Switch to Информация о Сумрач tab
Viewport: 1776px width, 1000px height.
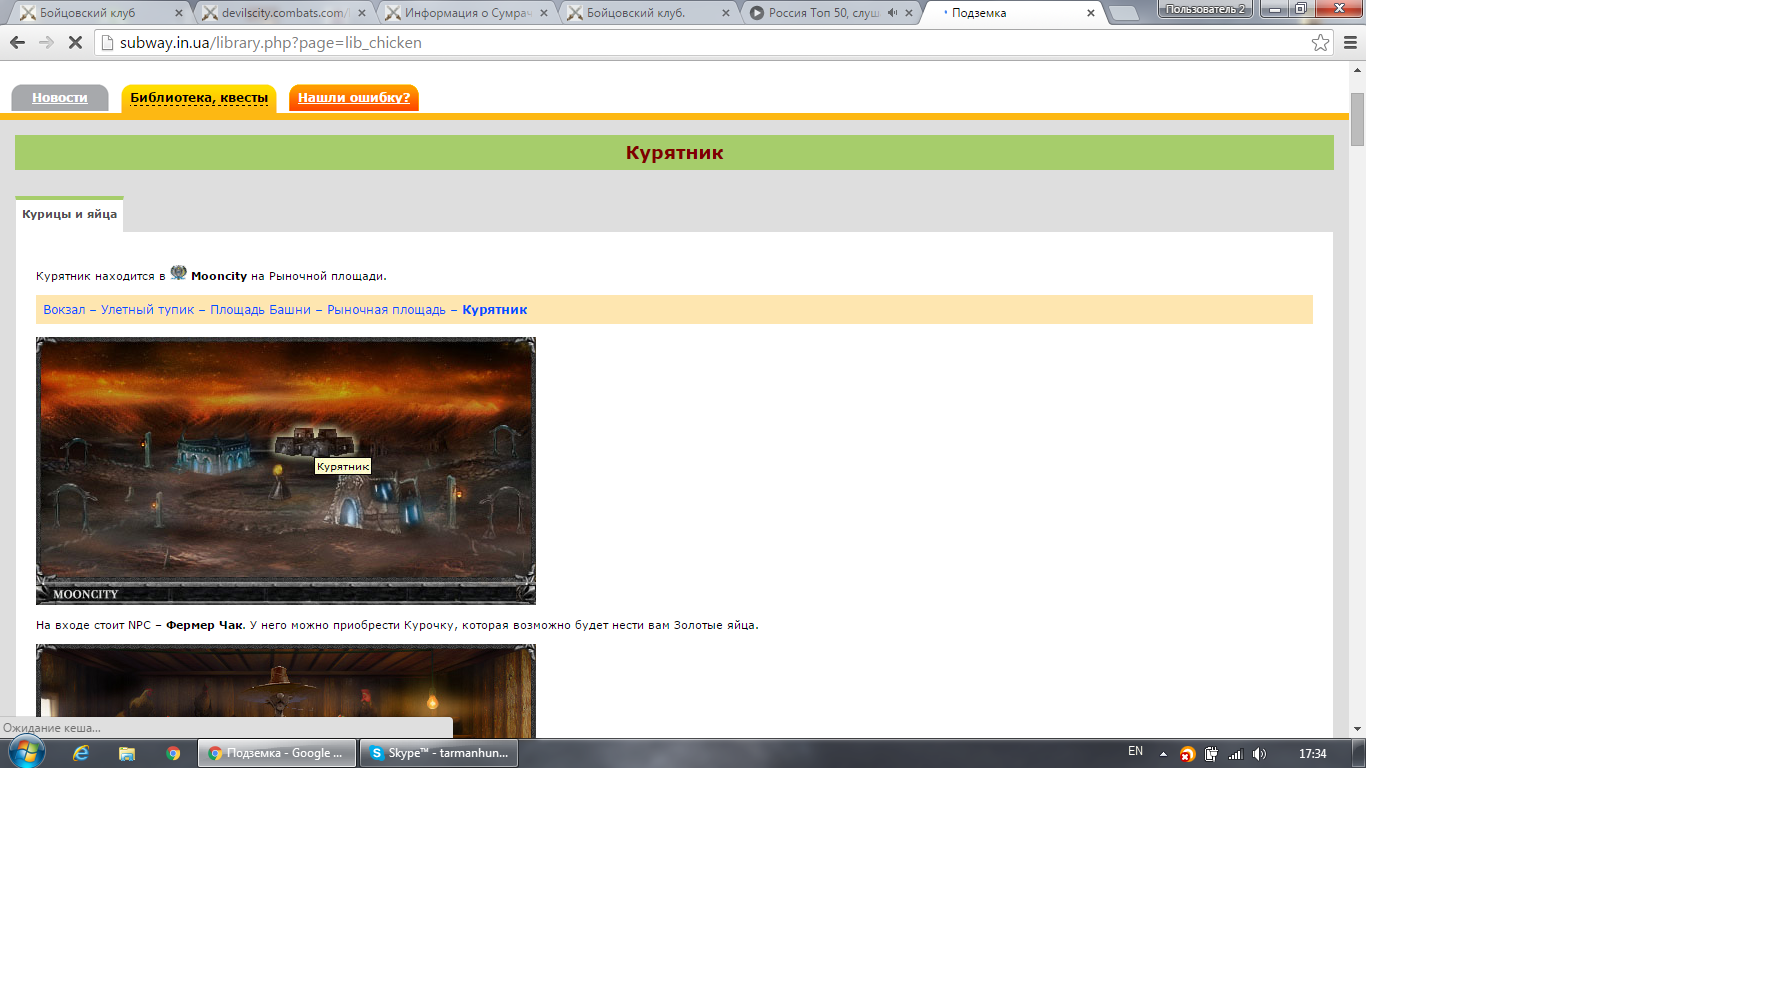[466, 13]
